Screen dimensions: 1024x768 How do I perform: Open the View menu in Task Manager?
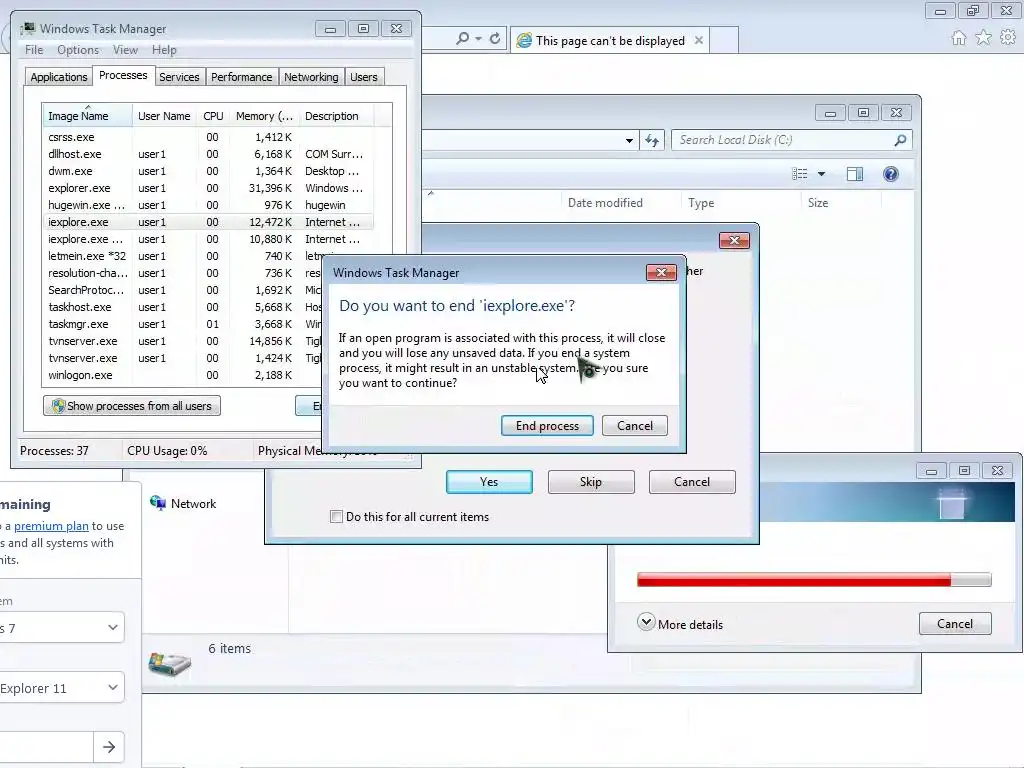pos(125,50)
